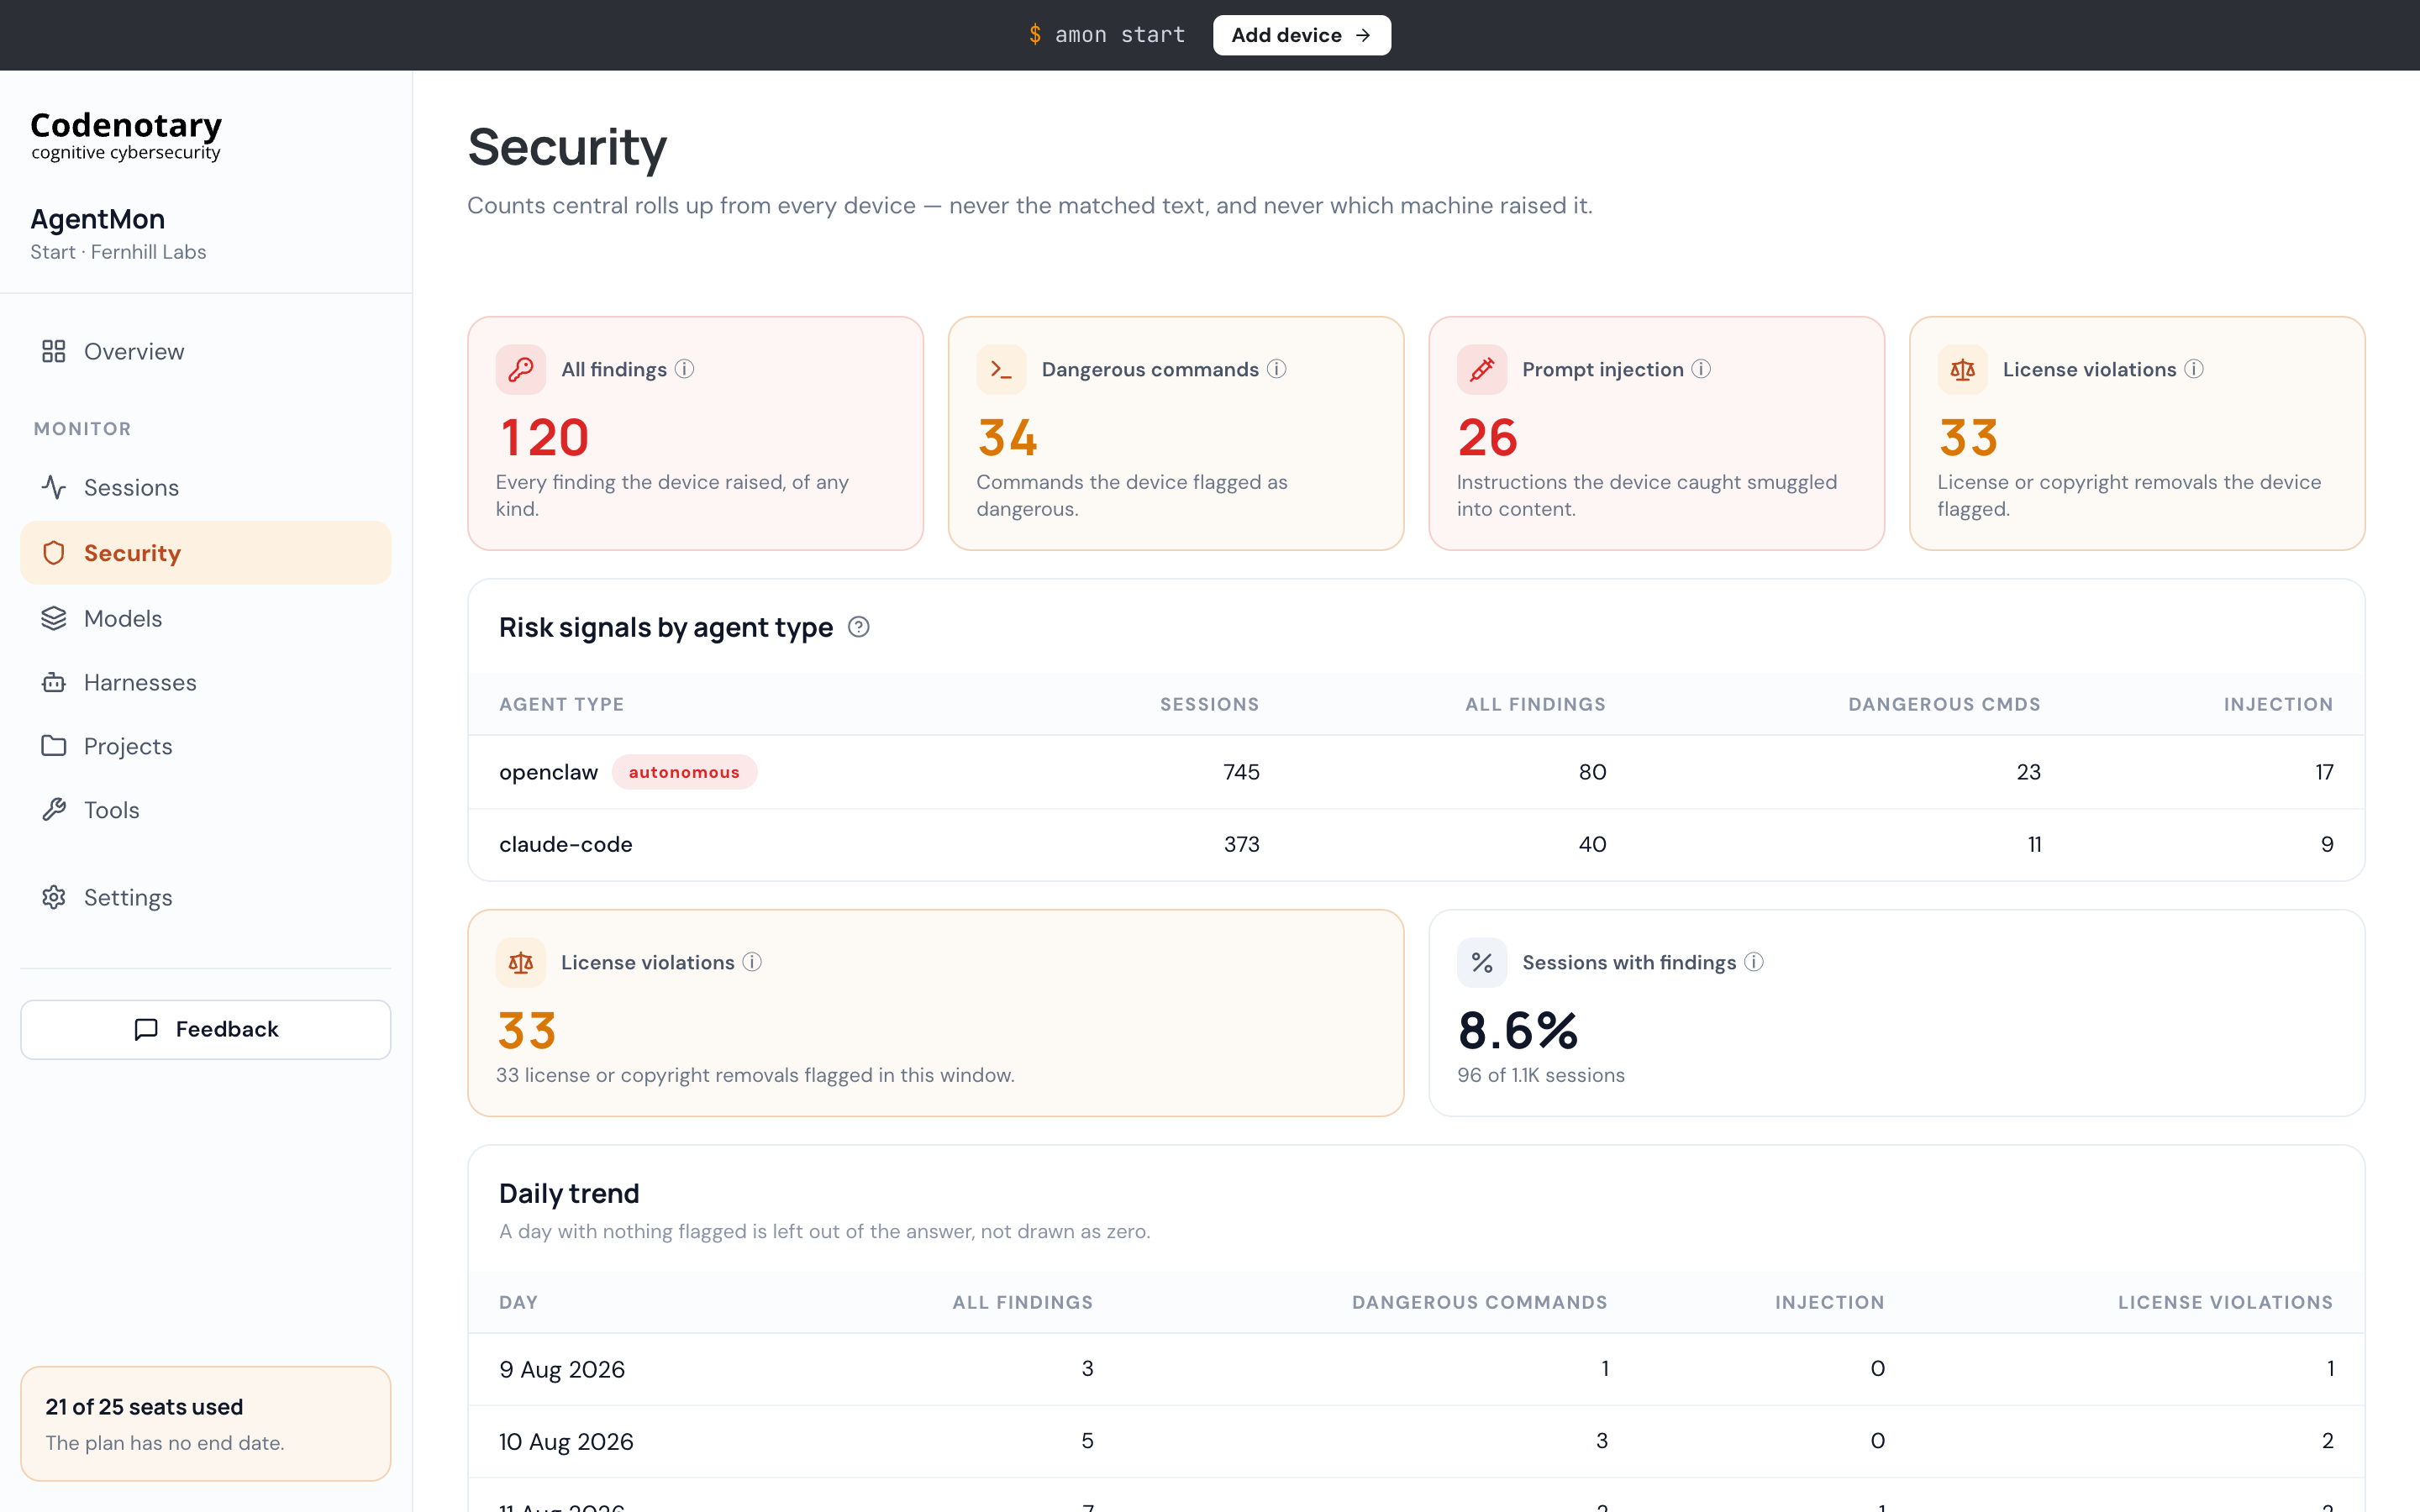Click the claude-code agent row name

(565, 844)
